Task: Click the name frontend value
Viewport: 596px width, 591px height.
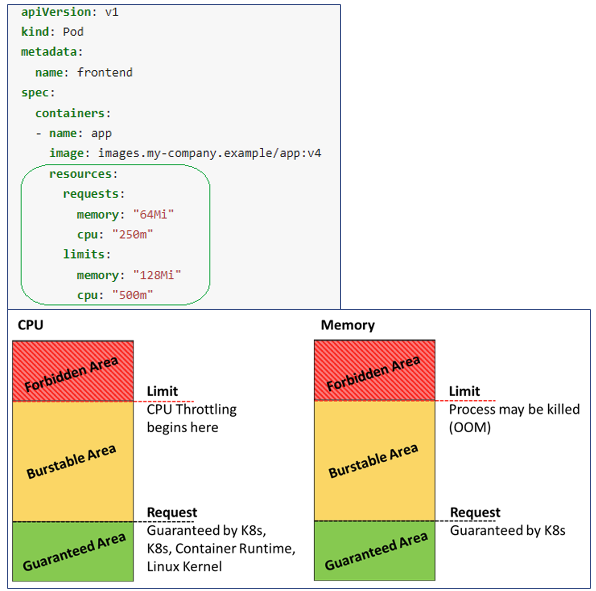Action: (x=105, y=72)
